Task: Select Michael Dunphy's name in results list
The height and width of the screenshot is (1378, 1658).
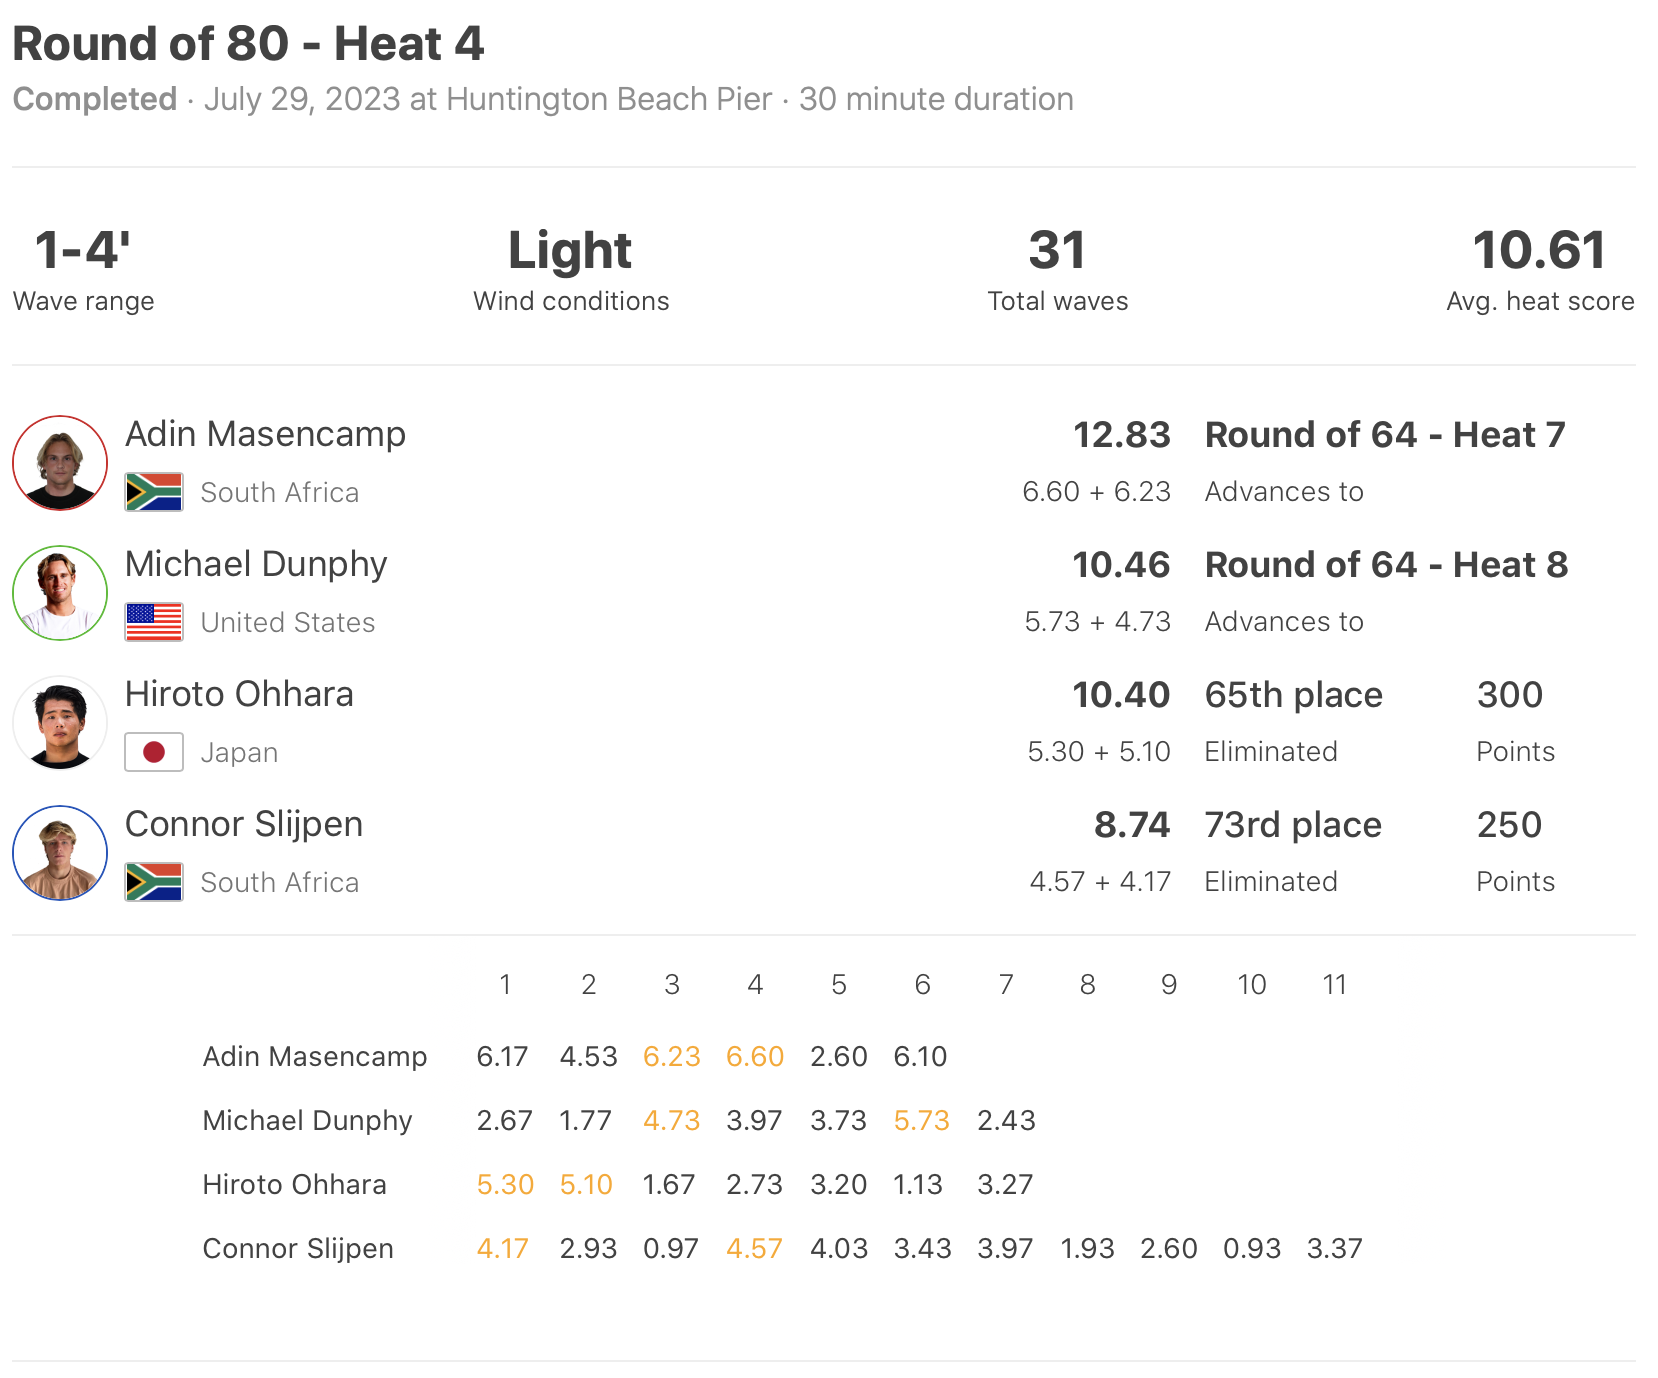Action: [x=256, y=564]
